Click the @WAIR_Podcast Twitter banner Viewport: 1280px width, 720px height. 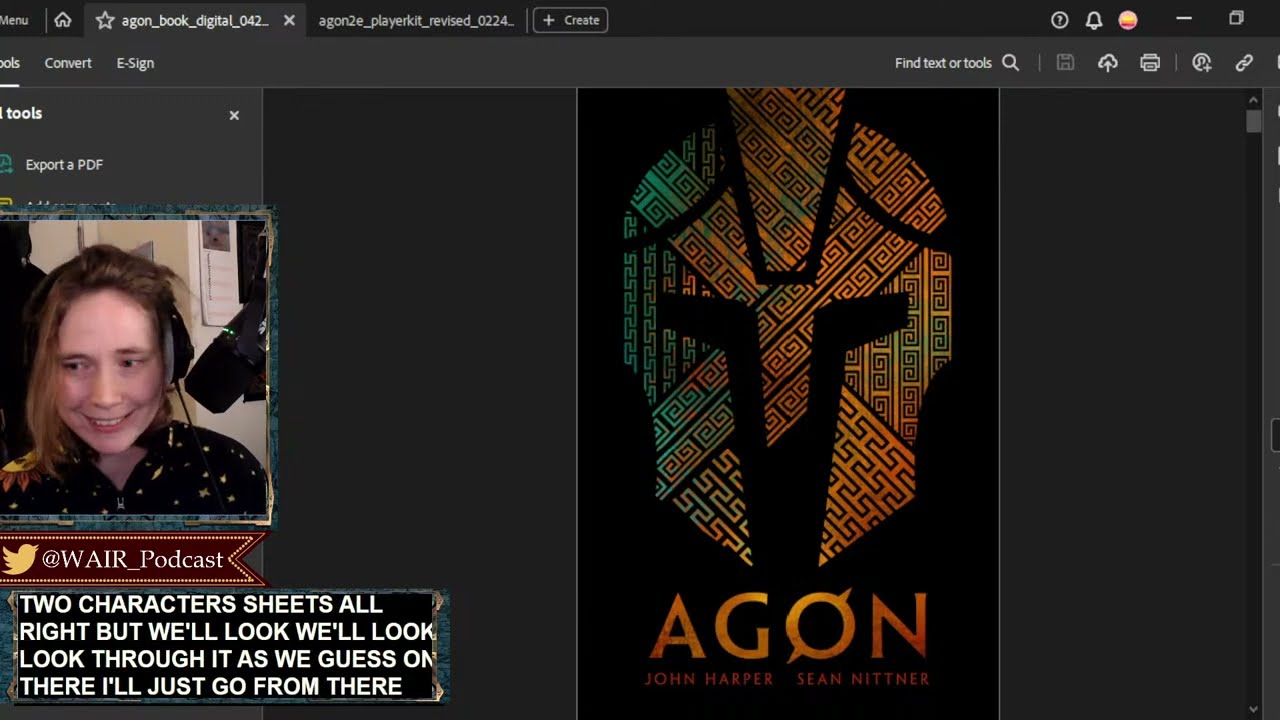click(x=130, y=560)
